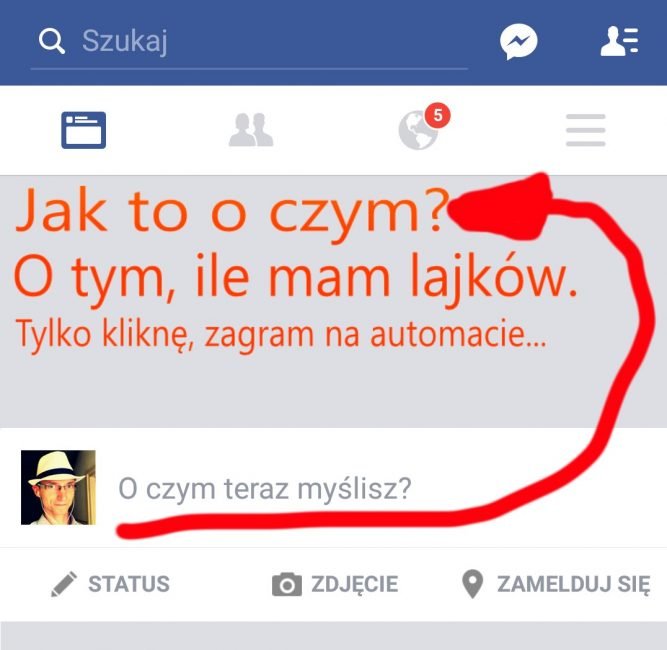The width and height of the screenshot is (667, 650).
Task: Tap the location pin icon
Action: (x=472, y=584)
